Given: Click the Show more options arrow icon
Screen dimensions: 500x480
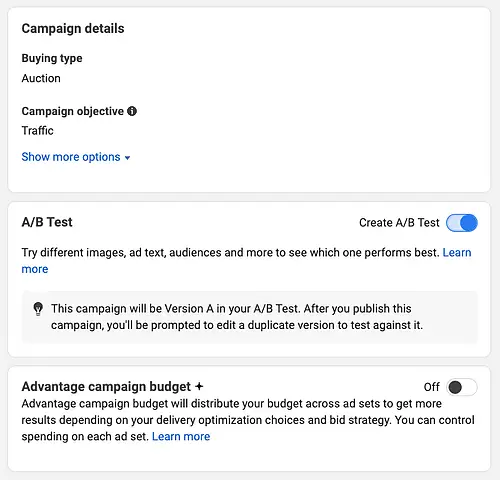Looking at the screenshot, I should coord(127,158).
